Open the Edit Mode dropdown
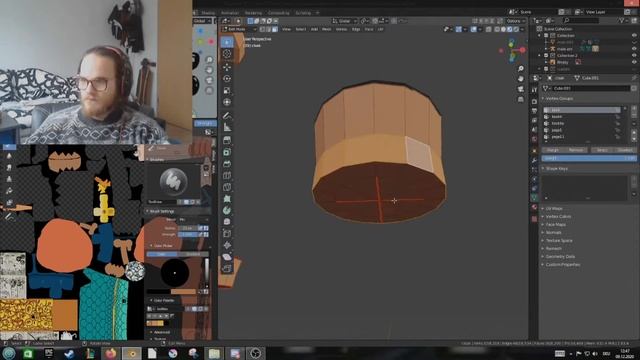Screen dimensions: 640x360 coord(240,29)
